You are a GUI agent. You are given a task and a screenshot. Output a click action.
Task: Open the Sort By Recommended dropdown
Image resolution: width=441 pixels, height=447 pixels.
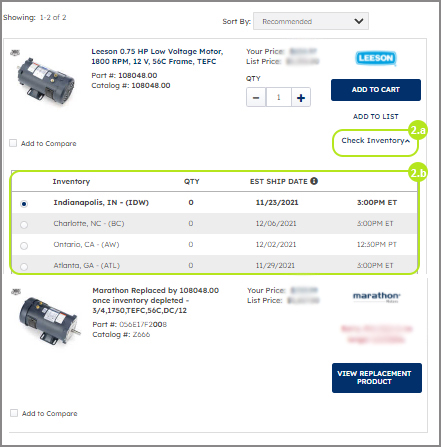tap(311, 21)
